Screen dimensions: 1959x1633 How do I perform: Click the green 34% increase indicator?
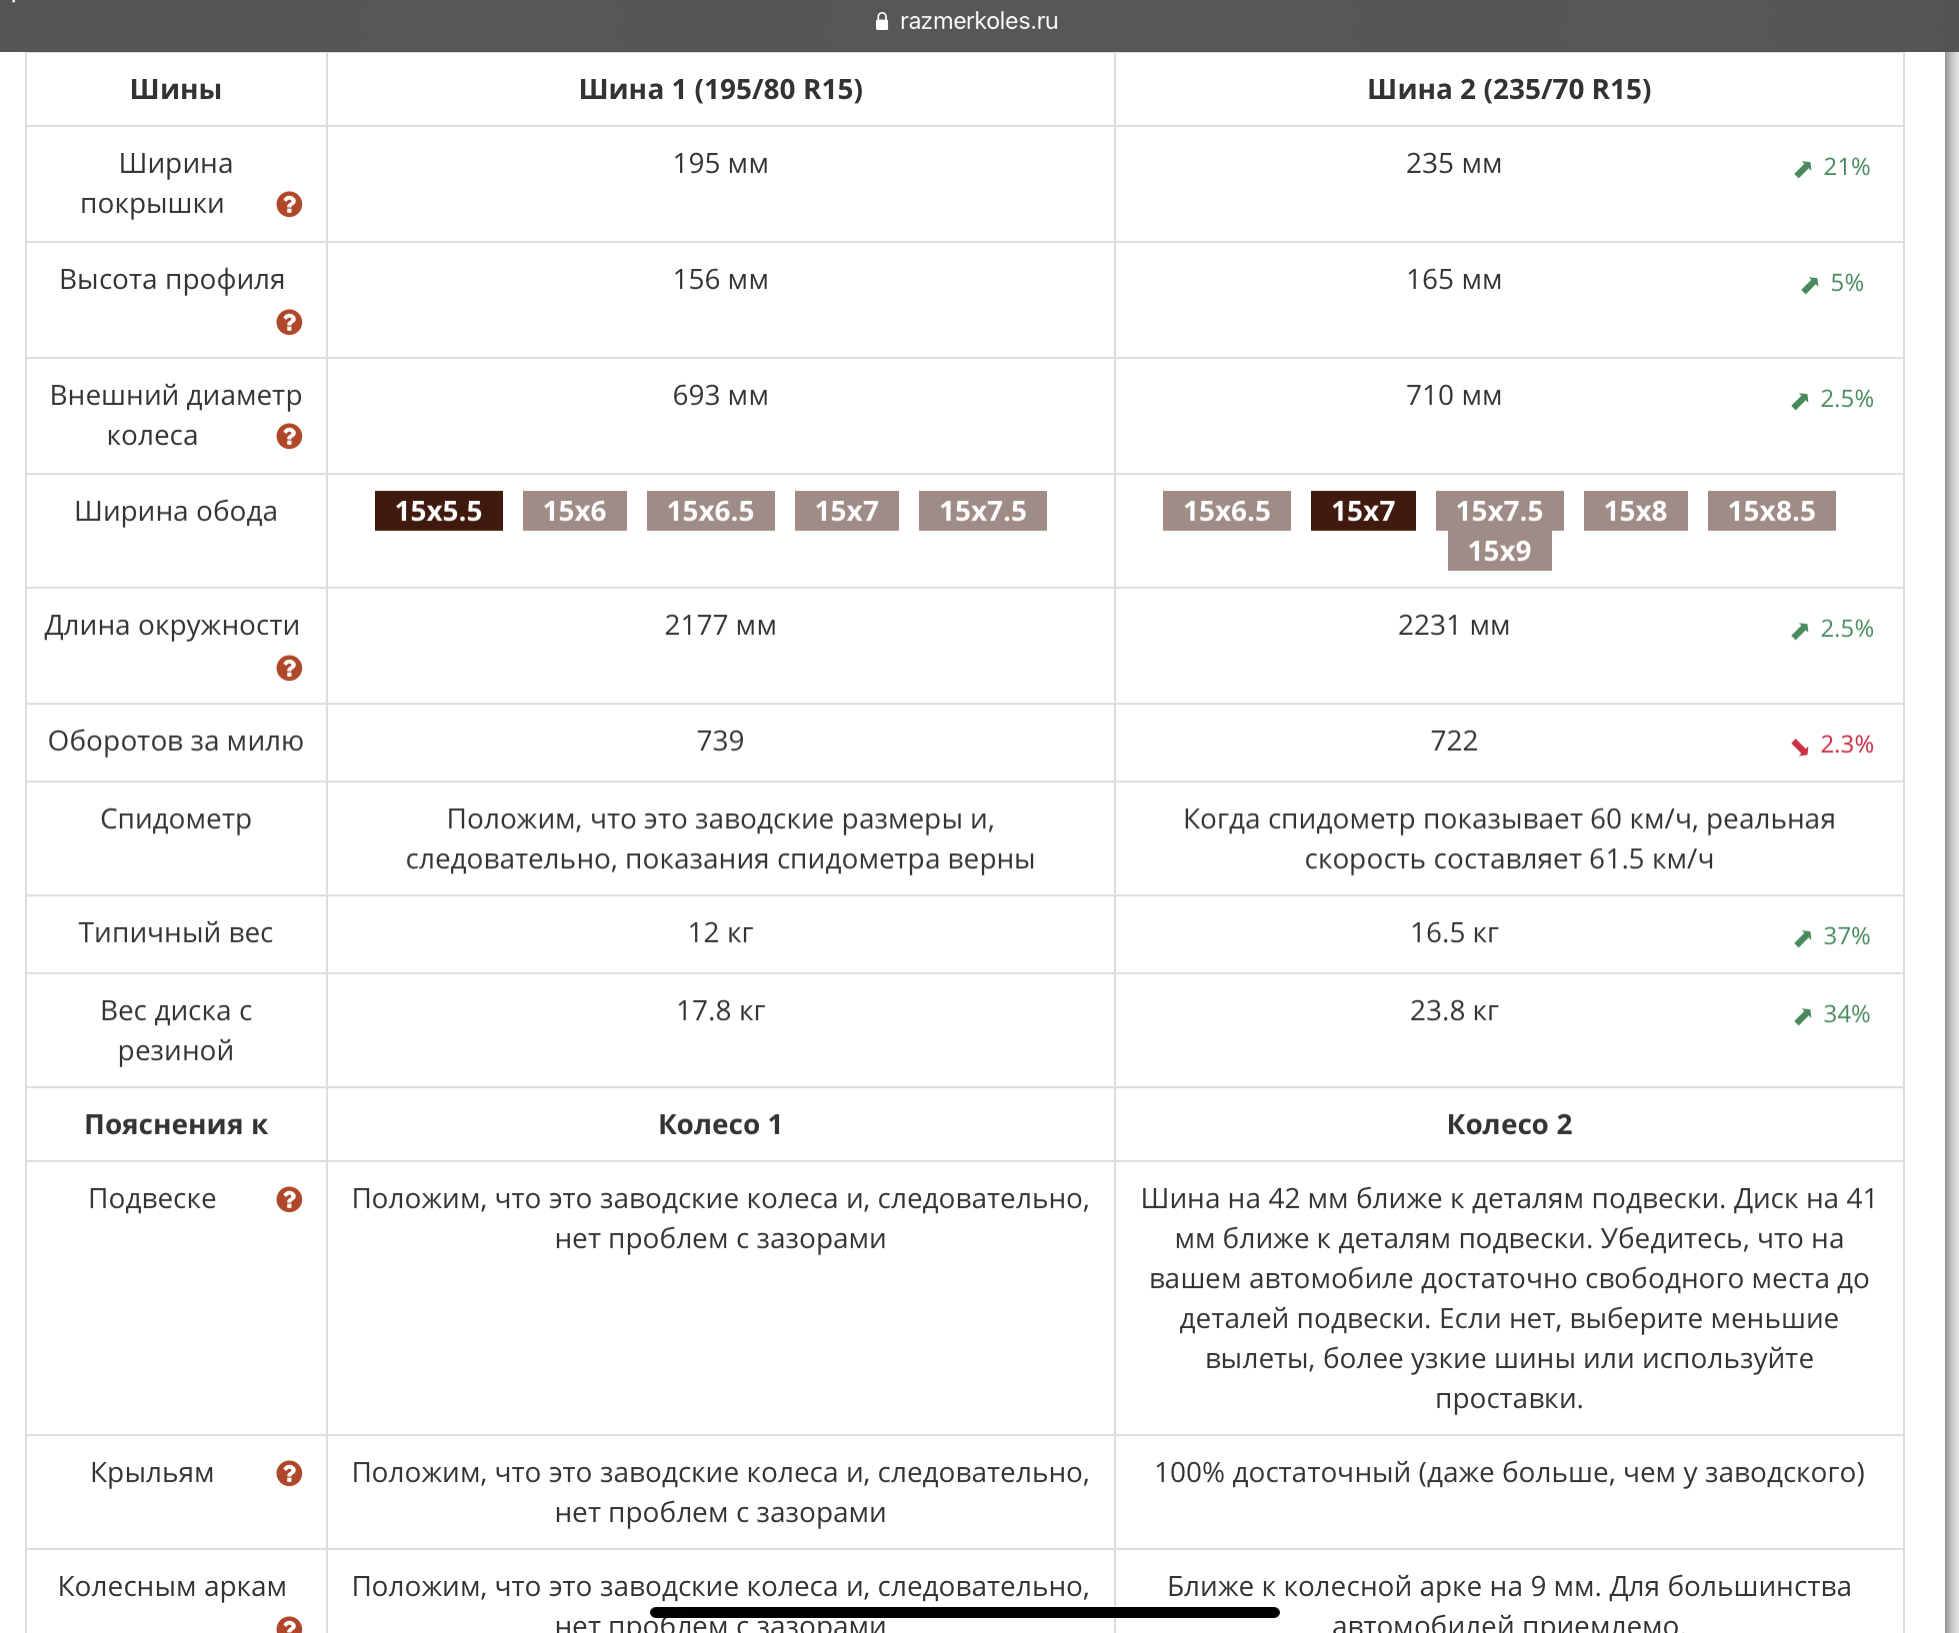[x=1832, y=1015]
